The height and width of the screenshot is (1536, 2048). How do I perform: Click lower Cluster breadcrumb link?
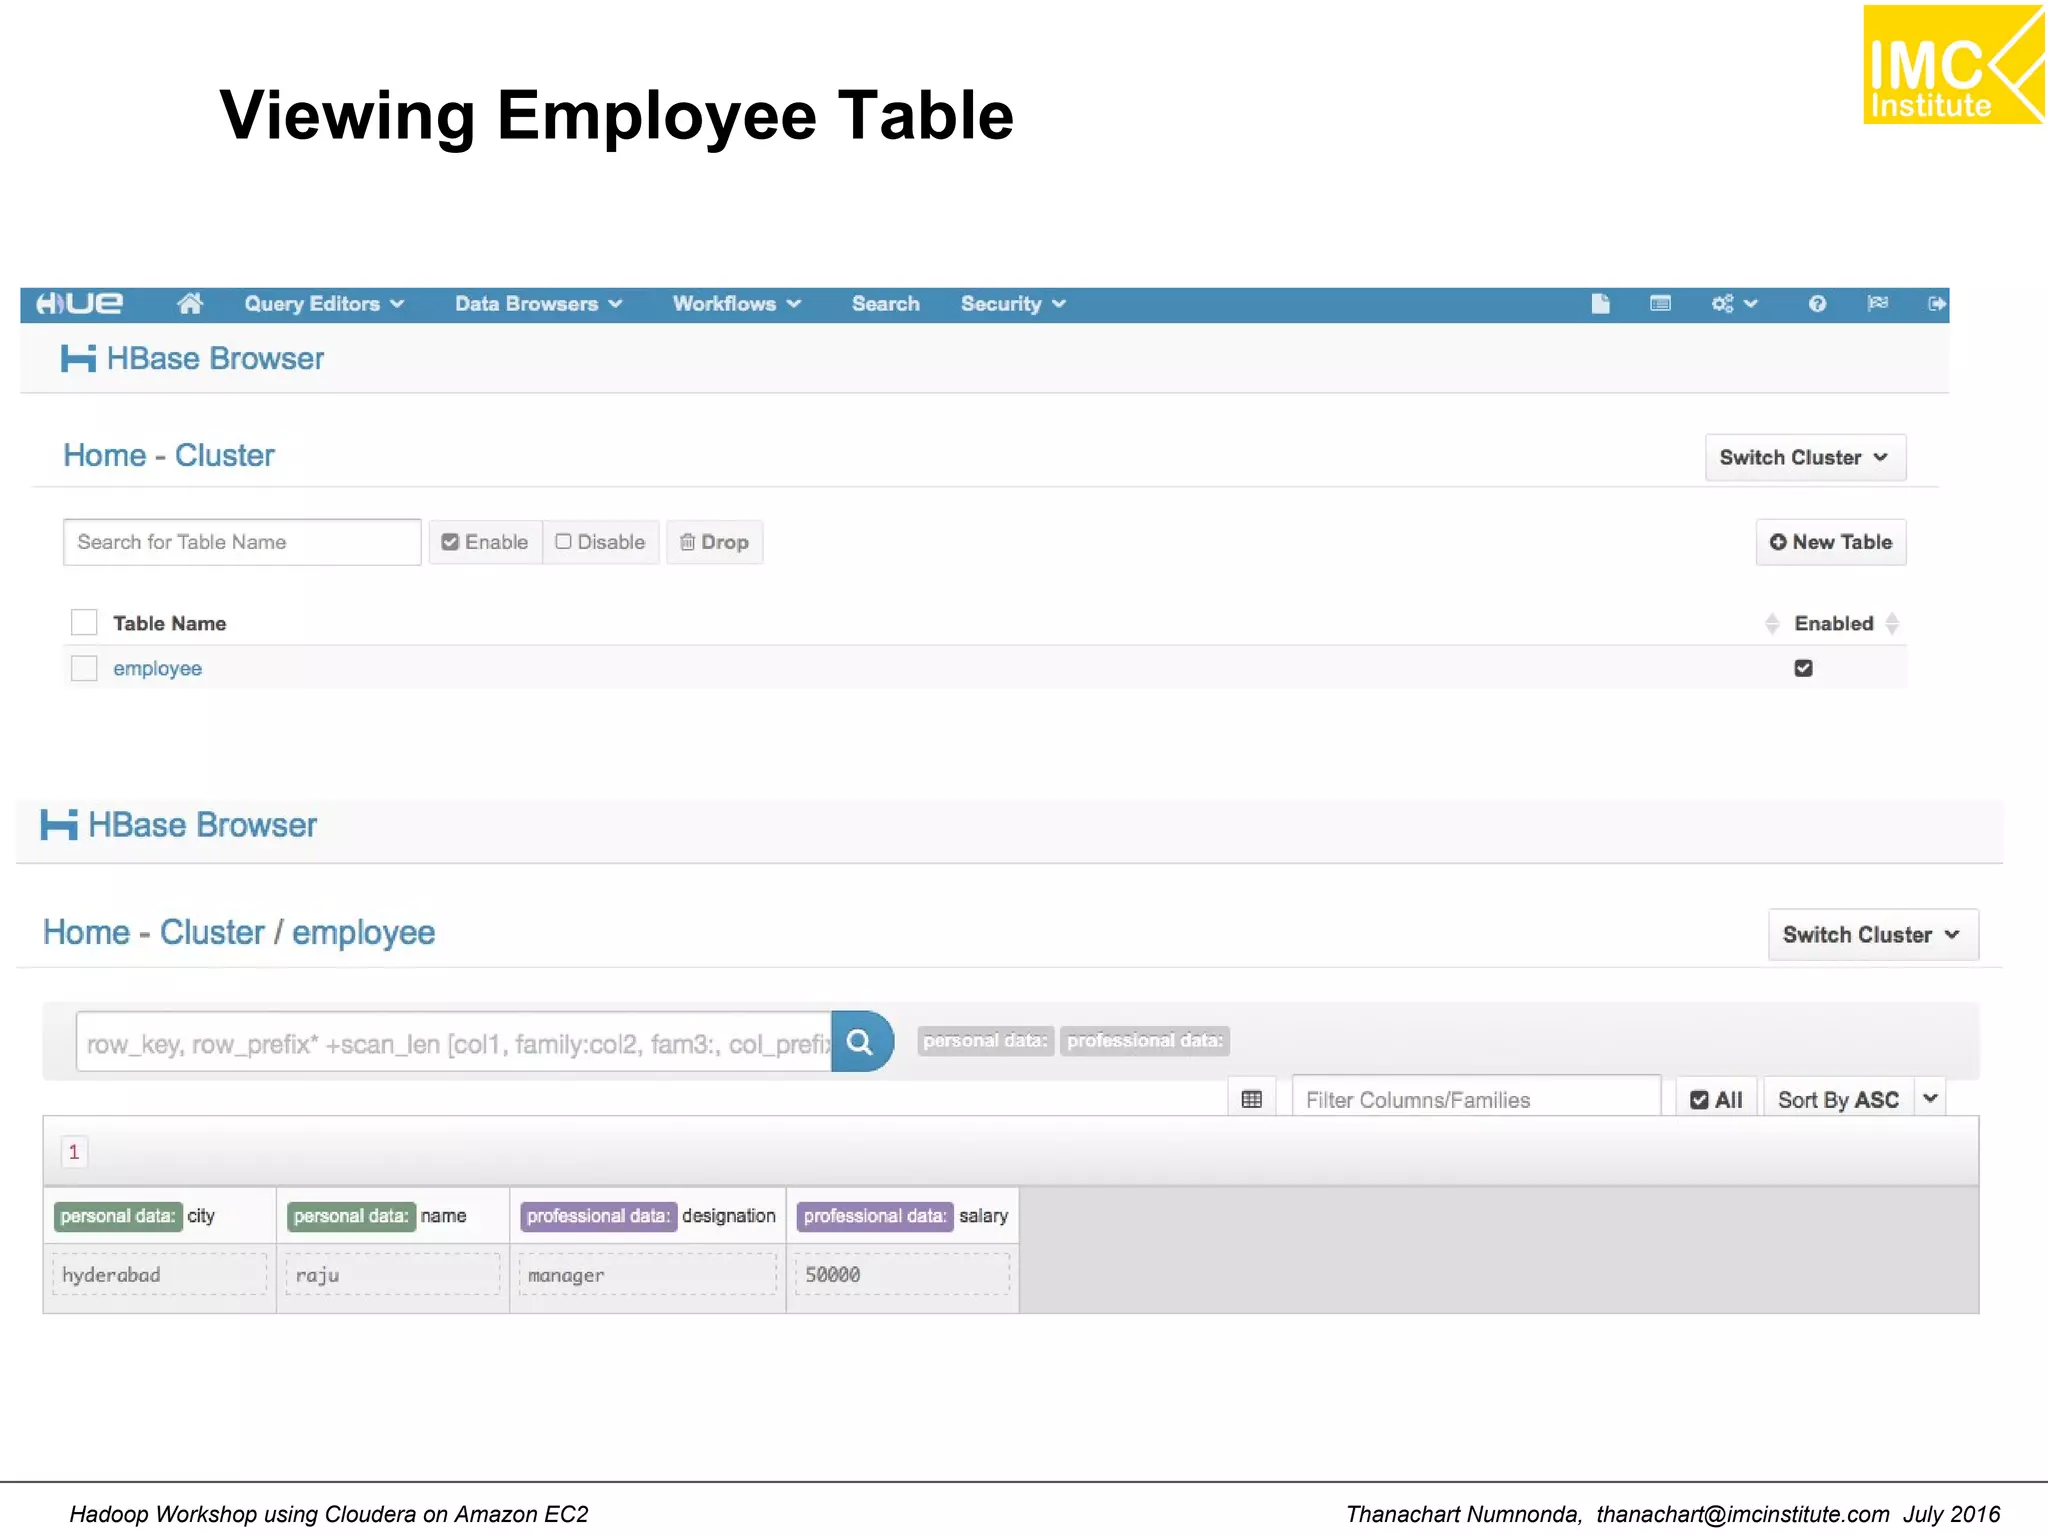coord(212,933)
